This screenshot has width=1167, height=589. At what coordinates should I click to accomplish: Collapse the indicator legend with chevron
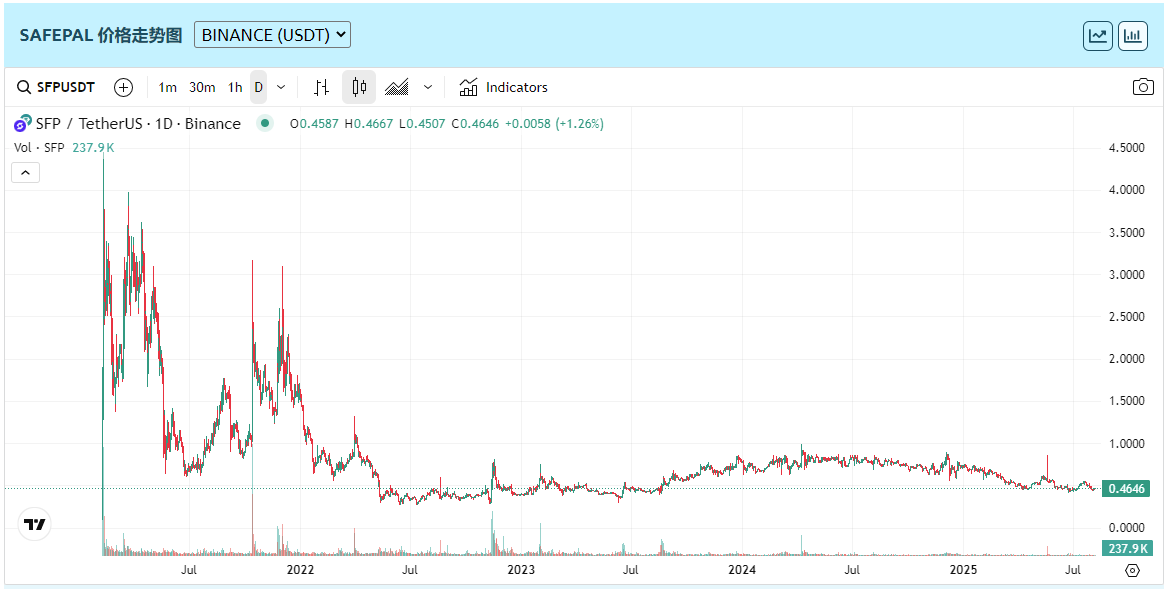pyautogui.click(x=25, y=173)
